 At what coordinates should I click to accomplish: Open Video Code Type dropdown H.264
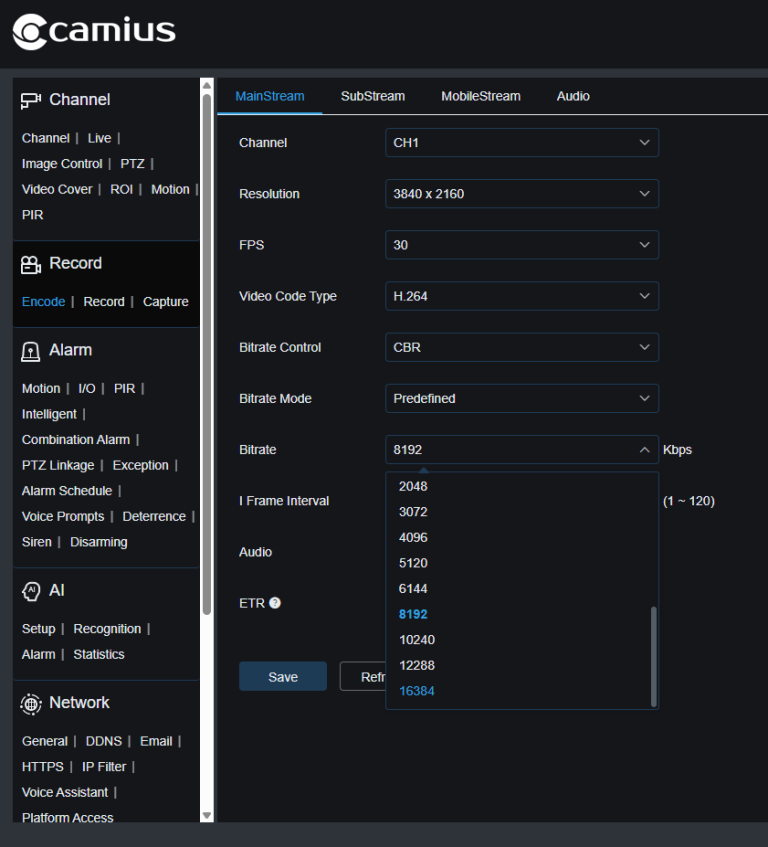[522, 296]
